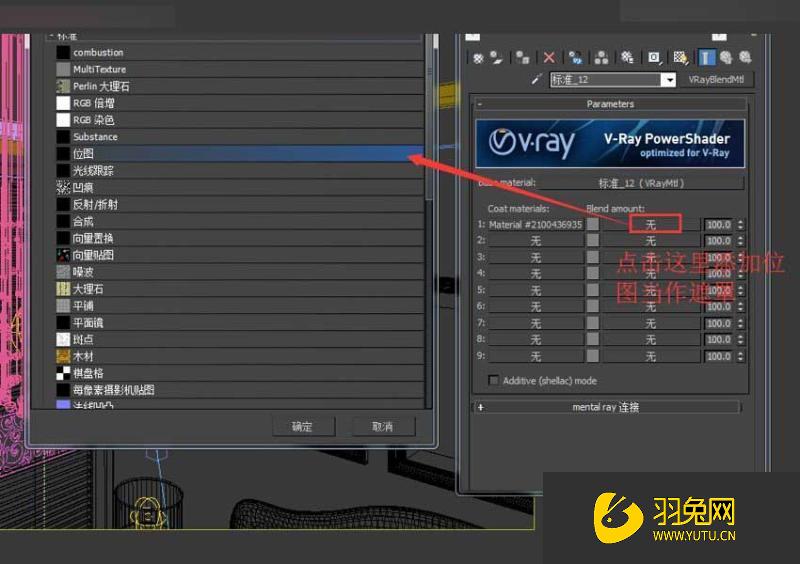Click the Perlin 大理石 map thumbnail icon
Viewport: 800px width, 564px height.
[63, 86]
